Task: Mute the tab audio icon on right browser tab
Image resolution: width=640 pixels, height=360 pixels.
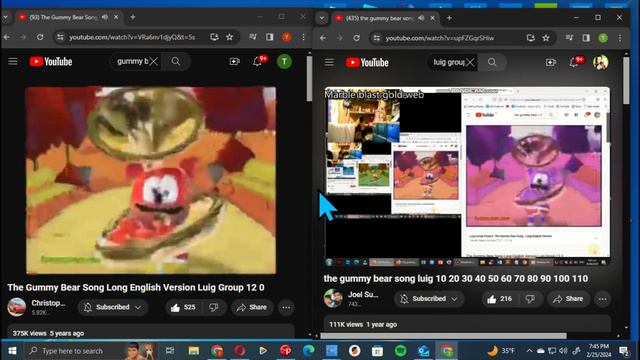Action: click(x=421, y=18)
